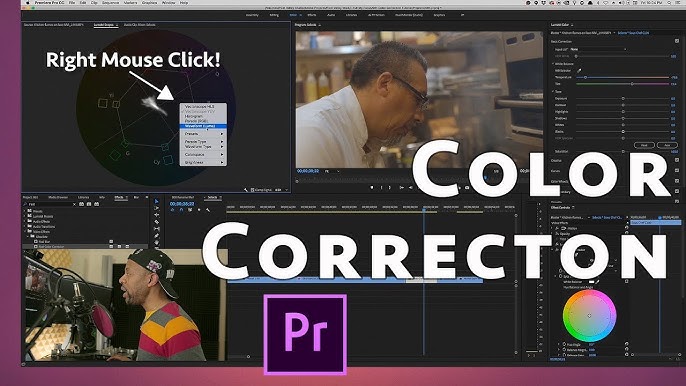
Task: Open the workspace overflow chevron menu
Action: (x=463, y=15)
